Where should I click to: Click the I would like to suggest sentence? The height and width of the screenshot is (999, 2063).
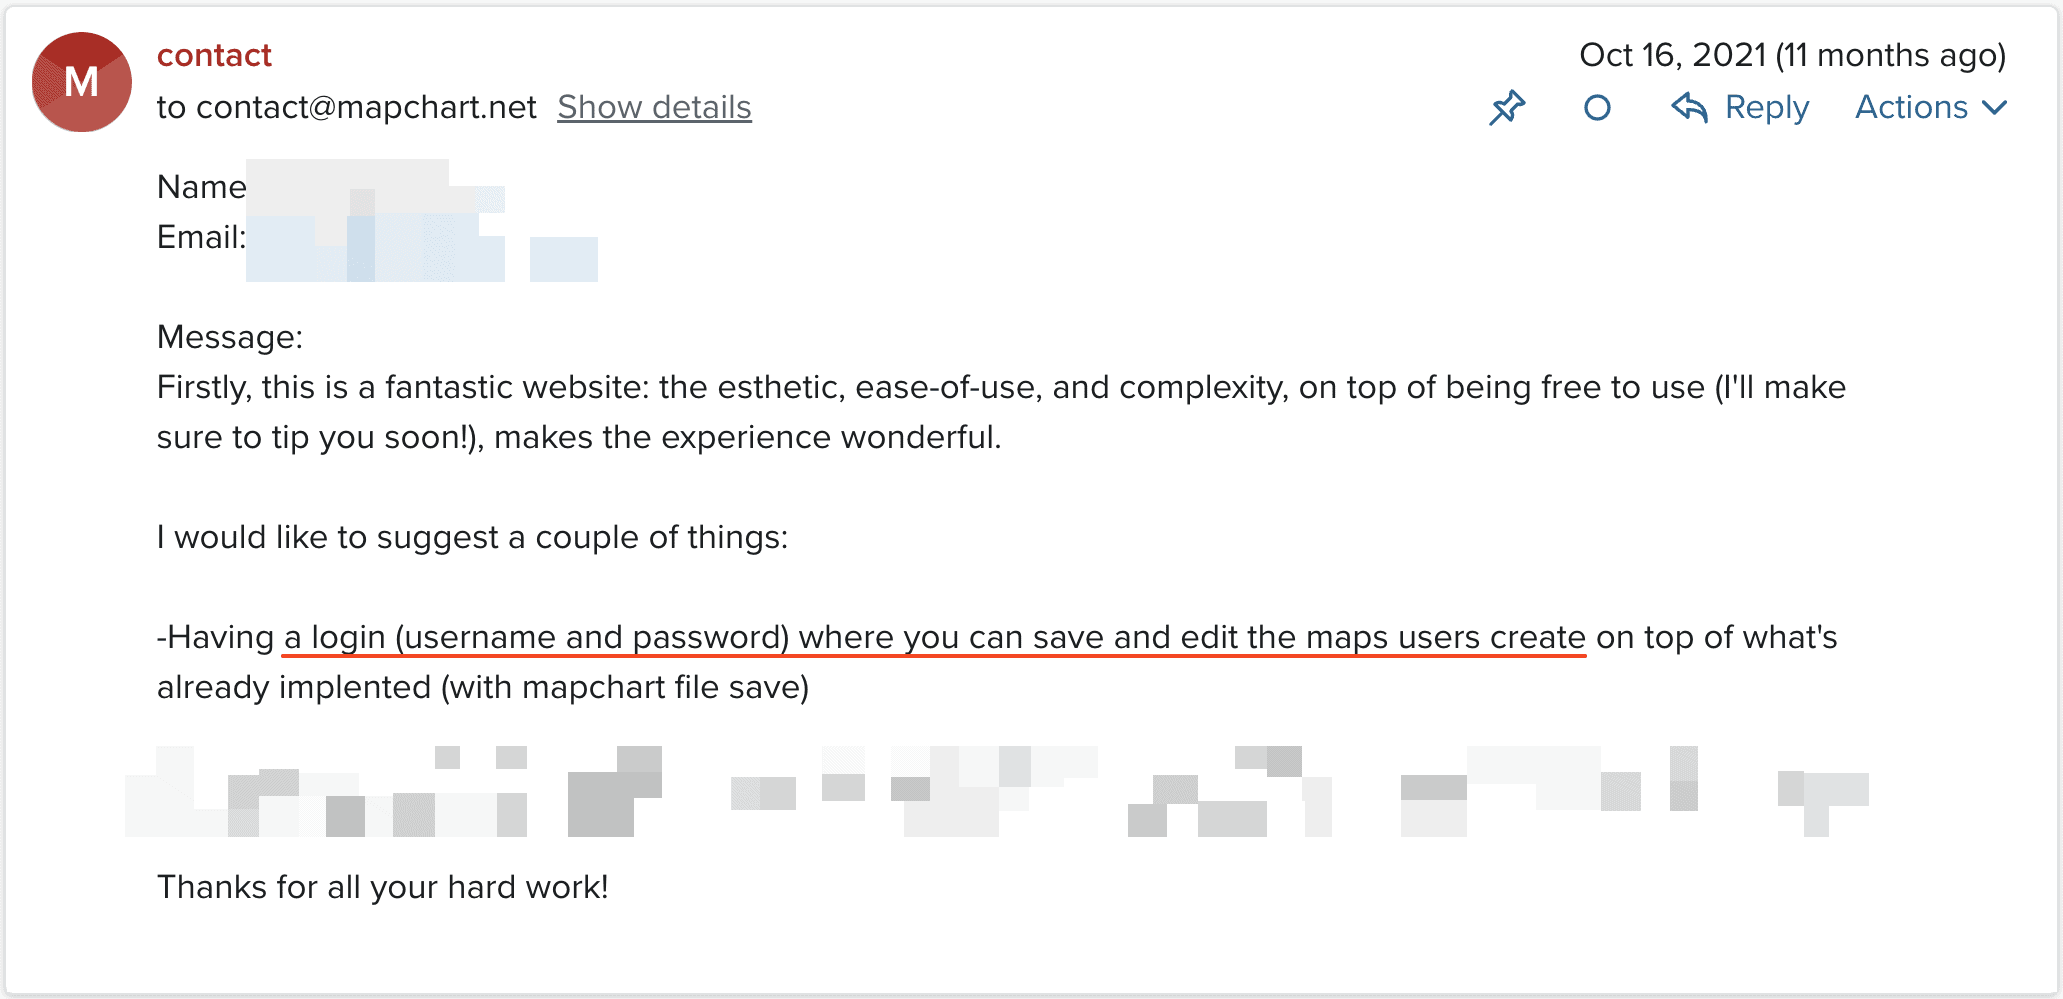(x=472, y=537)
